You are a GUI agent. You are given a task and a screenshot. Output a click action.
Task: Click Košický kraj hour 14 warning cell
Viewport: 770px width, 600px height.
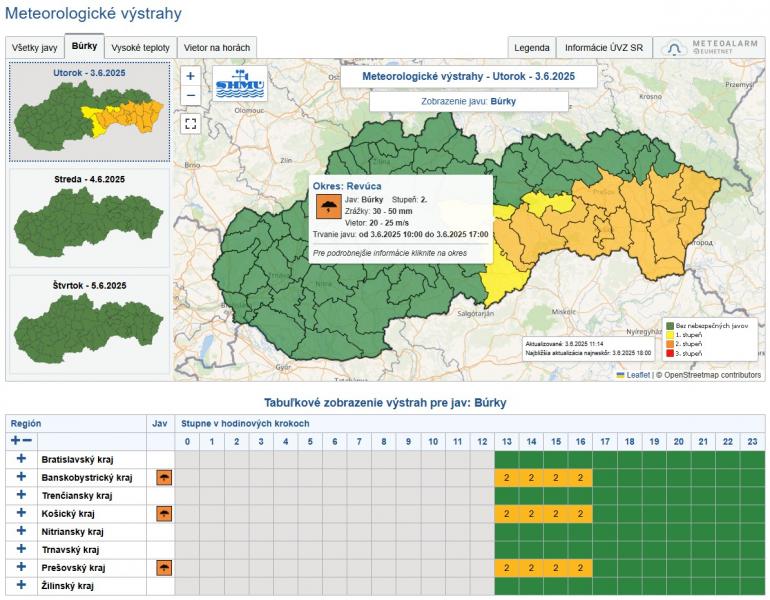tap(531, 514)
